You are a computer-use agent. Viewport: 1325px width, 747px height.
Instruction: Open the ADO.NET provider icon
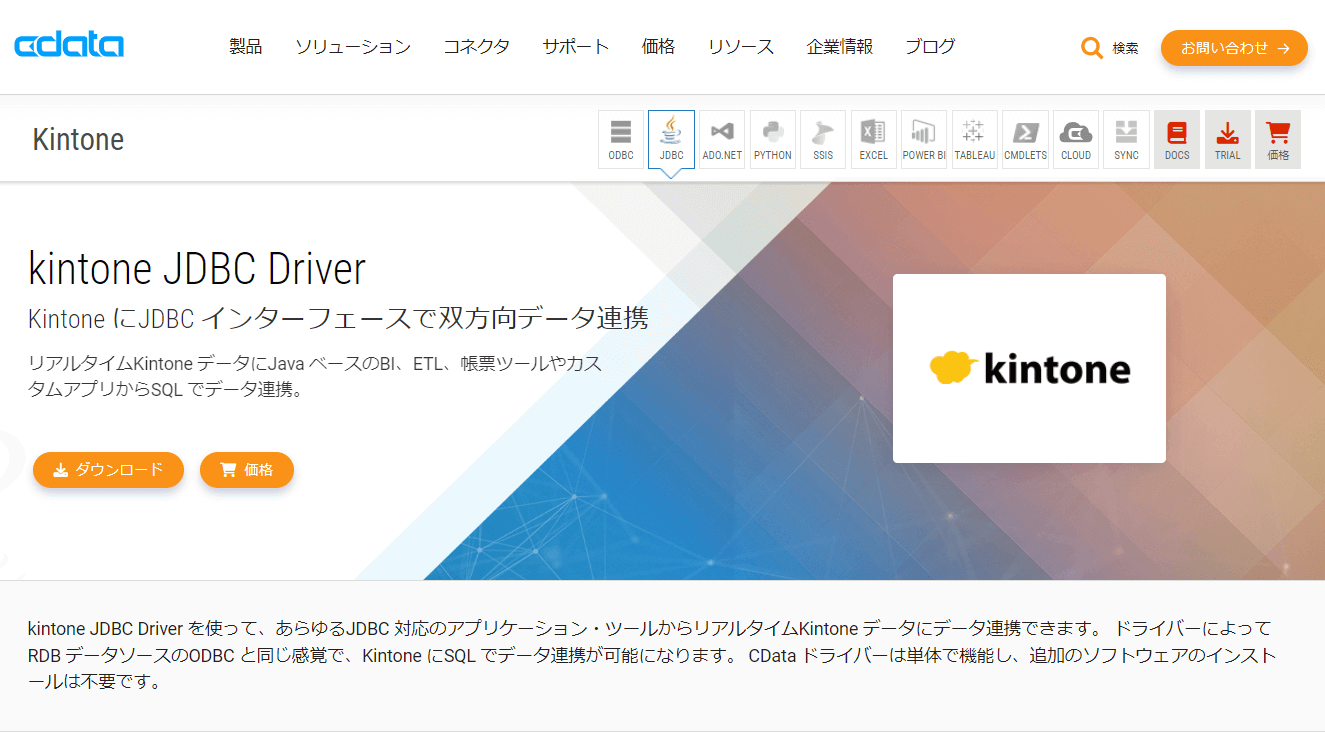722,139
